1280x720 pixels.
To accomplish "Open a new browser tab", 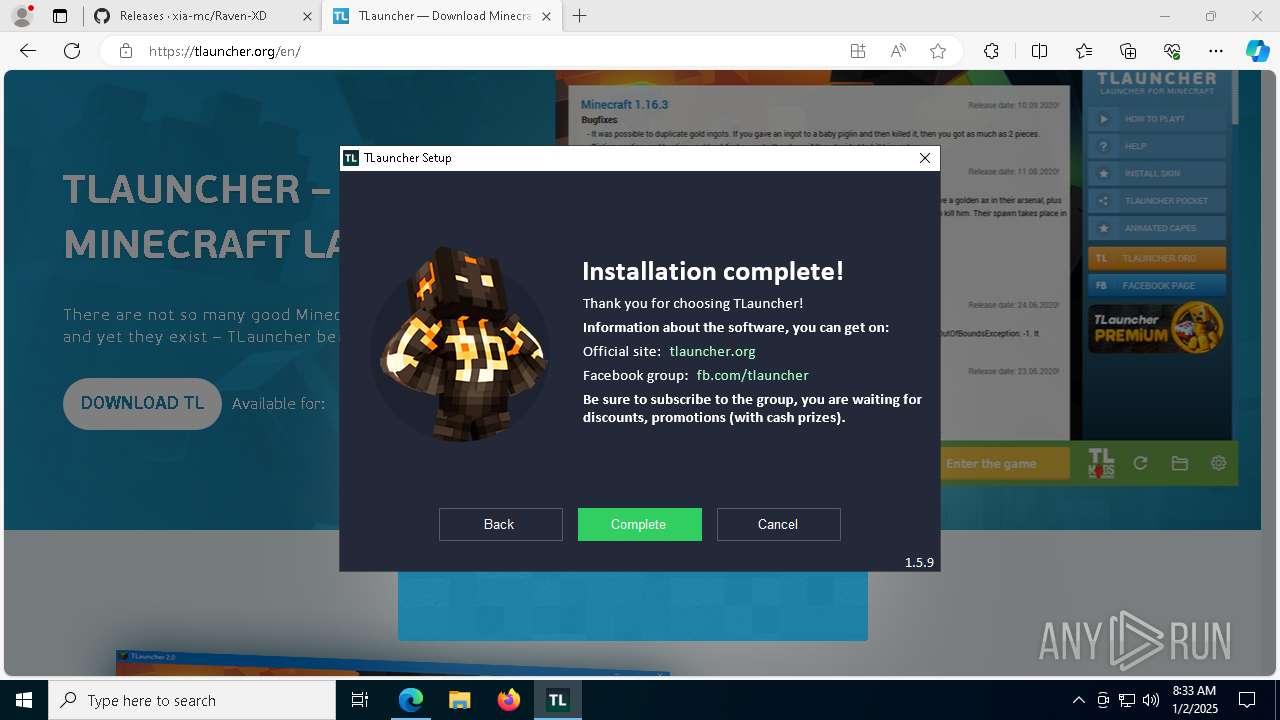I will click(580, 16).
